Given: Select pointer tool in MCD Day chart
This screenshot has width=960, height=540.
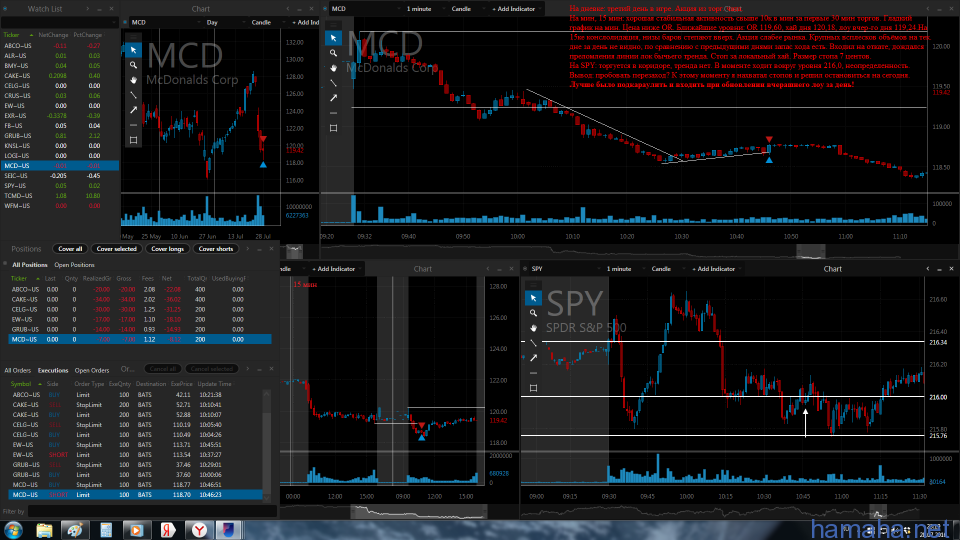Looking at the screenshot, I should coord(133,50).
